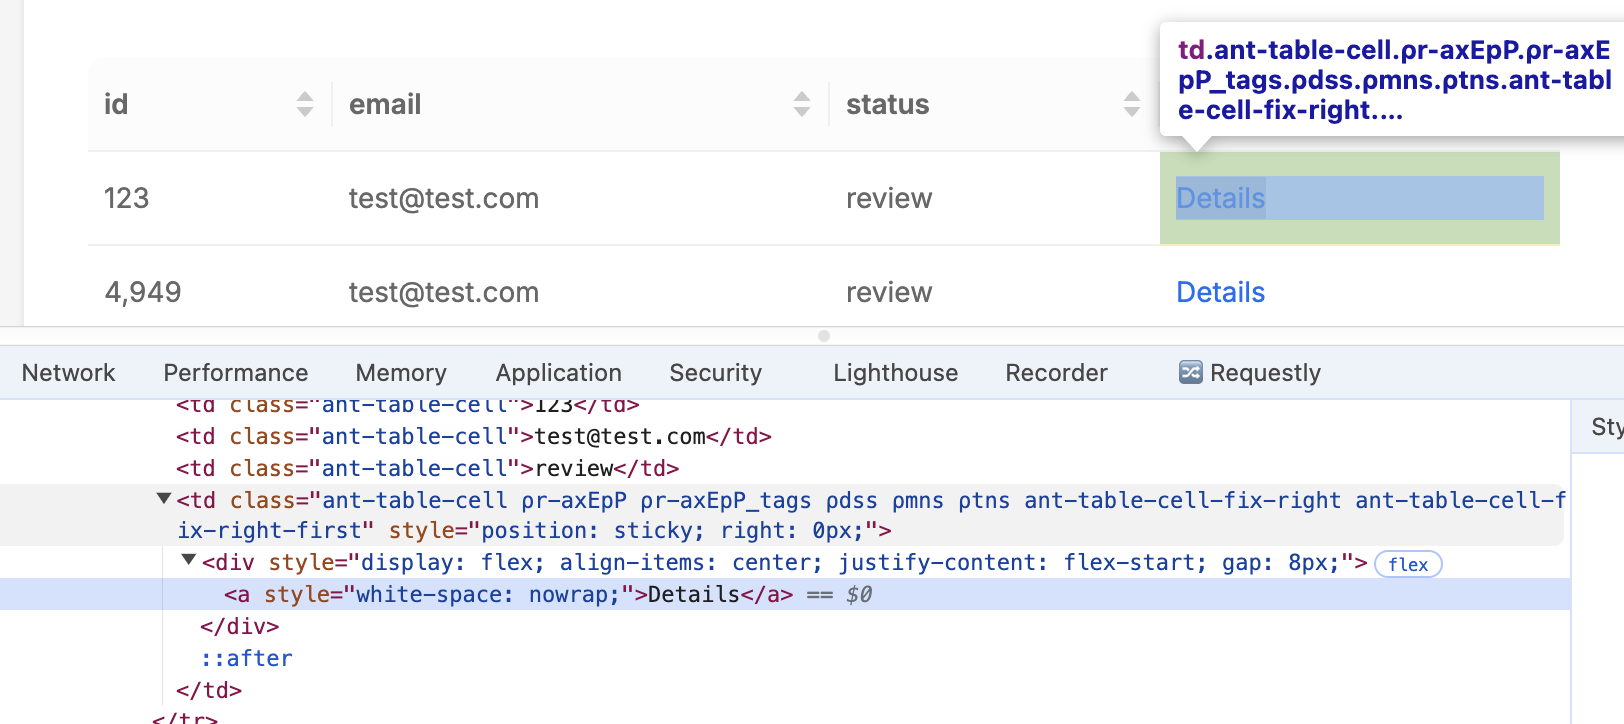Viewport: 1624px width, 724px height.
Task: Click the sort arrows in the status column
Action: tap(1132, 104)
